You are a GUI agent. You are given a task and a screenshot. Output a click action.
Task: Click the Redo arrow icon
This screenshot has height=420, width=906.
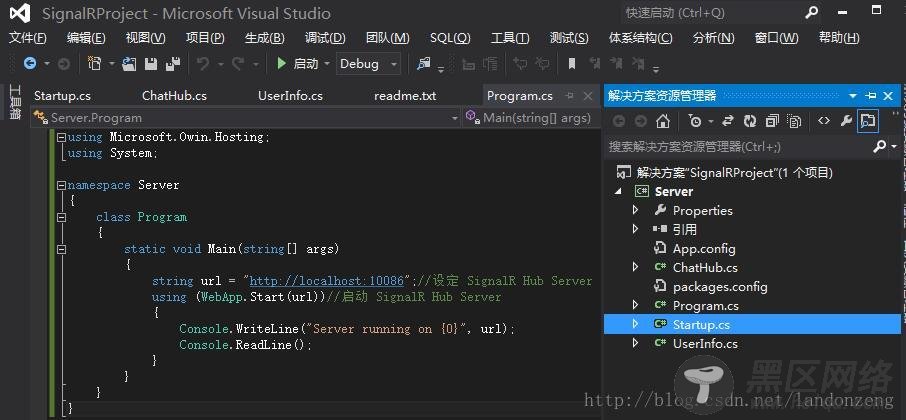coord(237,64)
